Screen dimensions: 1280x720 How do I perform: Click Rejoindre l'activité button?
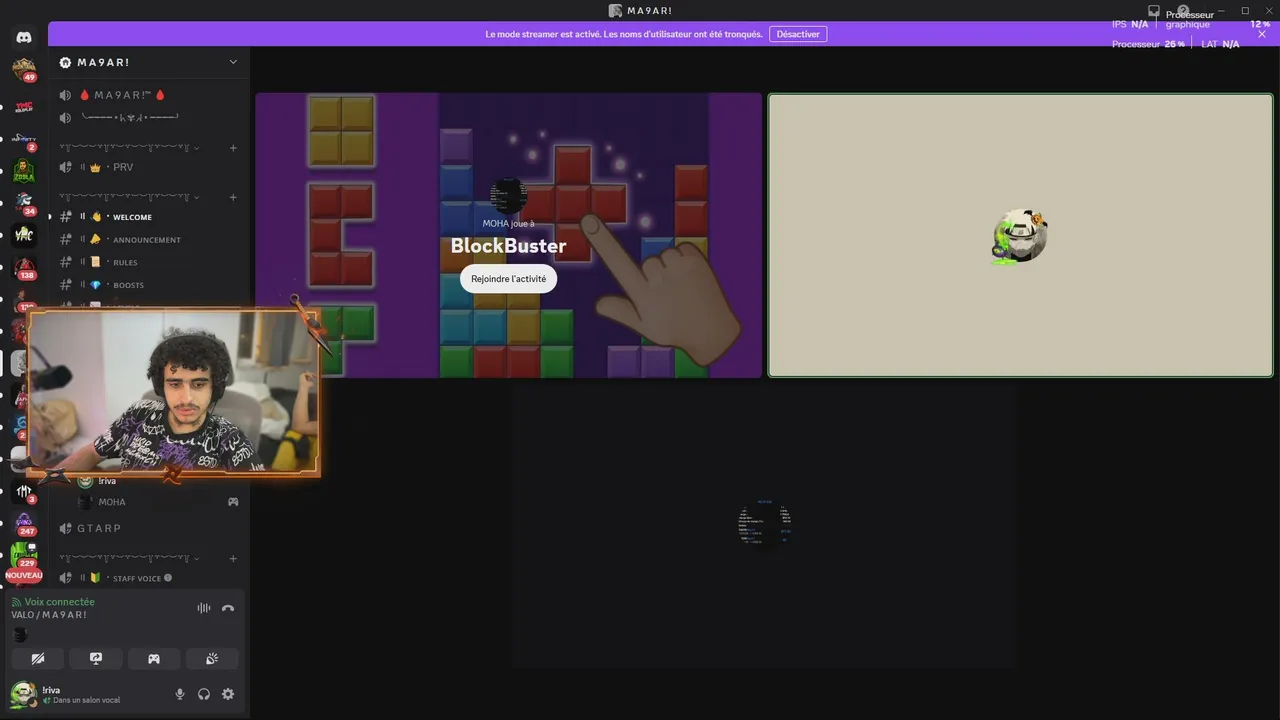[508, 279]
